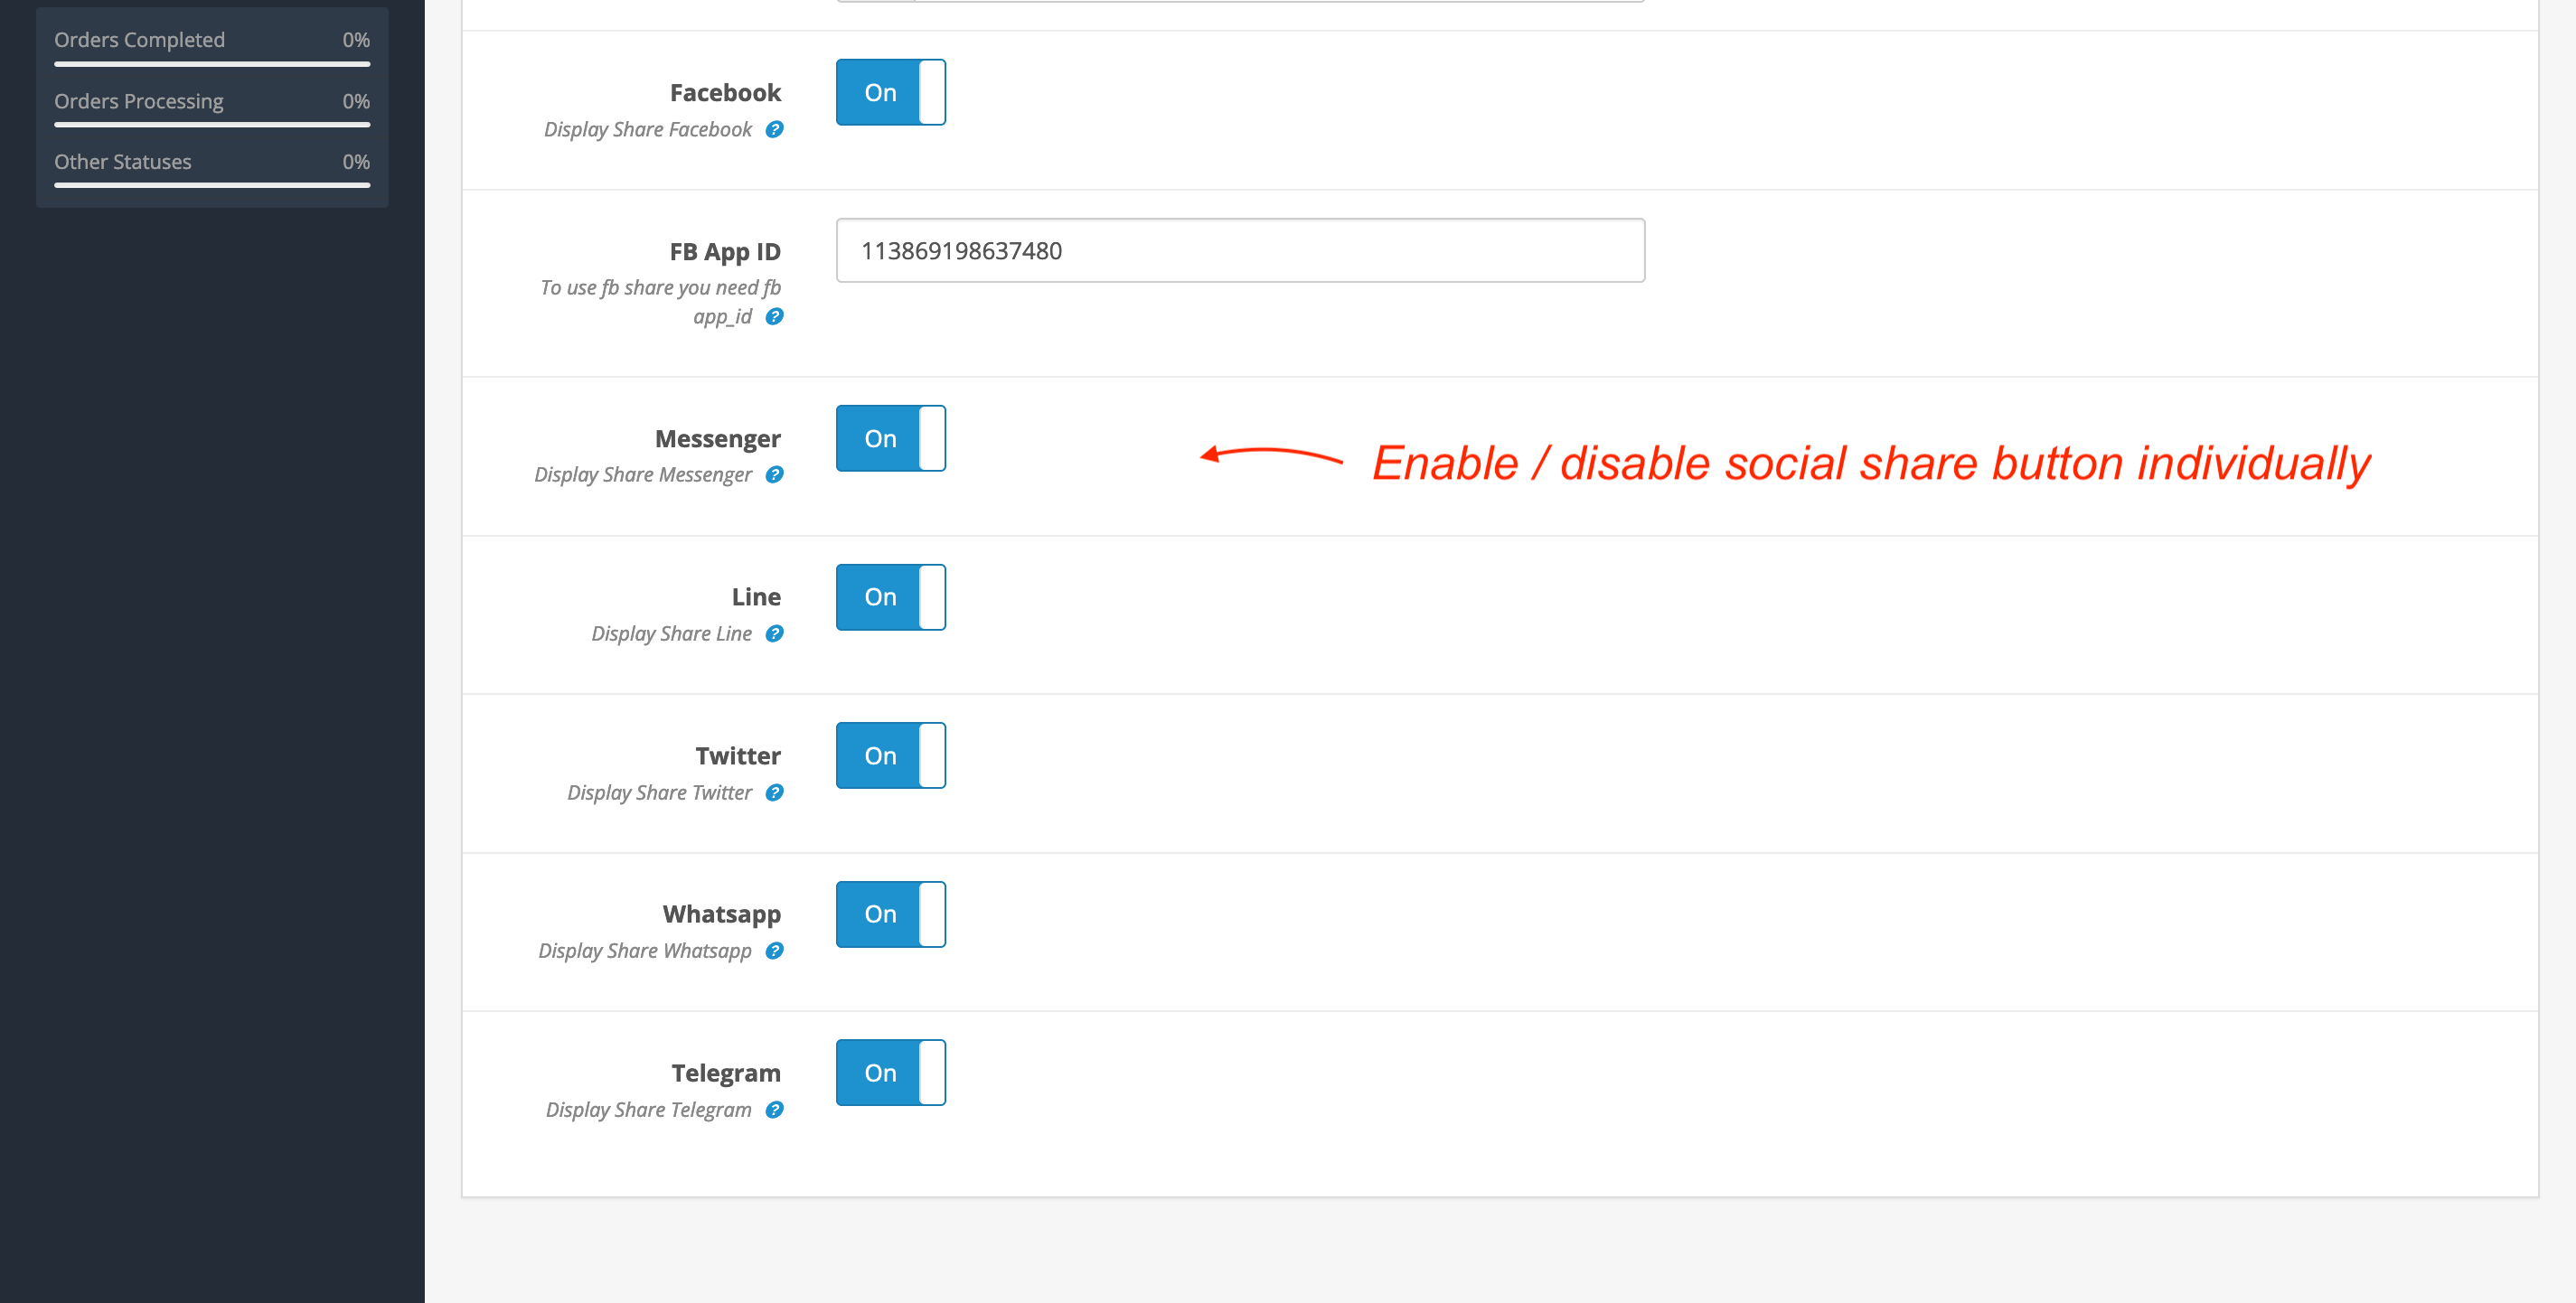The height and width of the screenshot is (1303, 2576).
Task: Select the Orders Completed label
Action: pos(139,40)
